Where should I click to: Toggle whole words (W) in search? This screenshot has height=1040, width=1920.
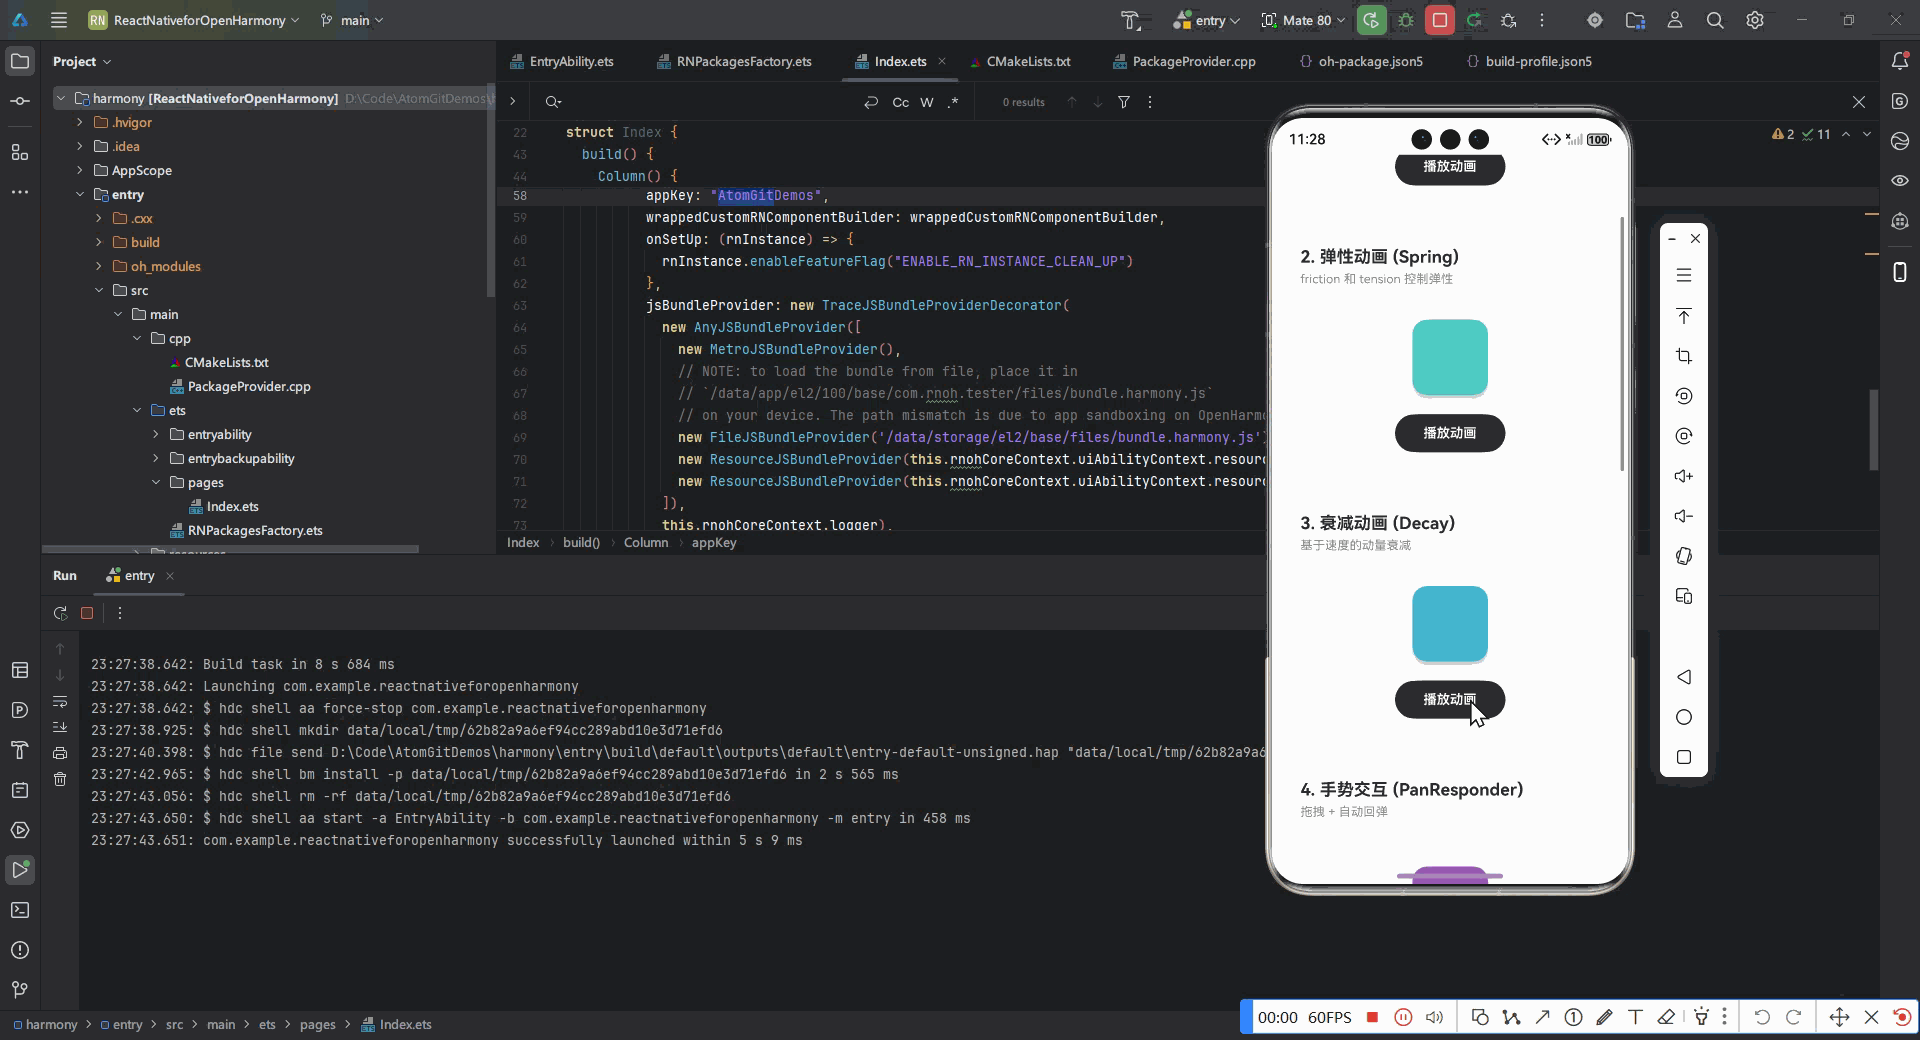point(927,102)
